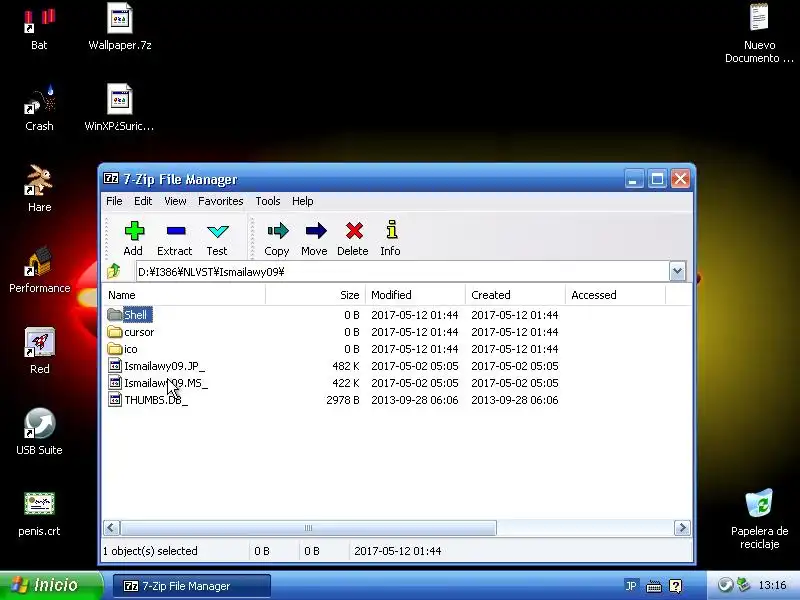
Task: Open the Tools menu
Action: point(268,201)
